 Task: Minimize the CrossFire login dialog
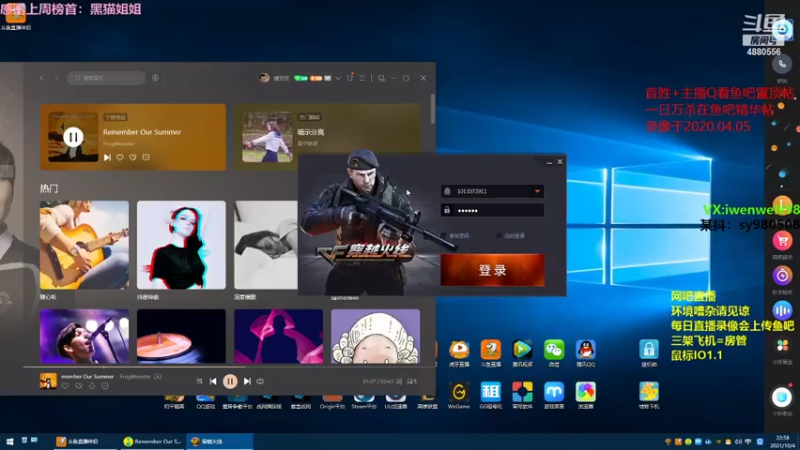pyautogui.click(x=549, y=162)
